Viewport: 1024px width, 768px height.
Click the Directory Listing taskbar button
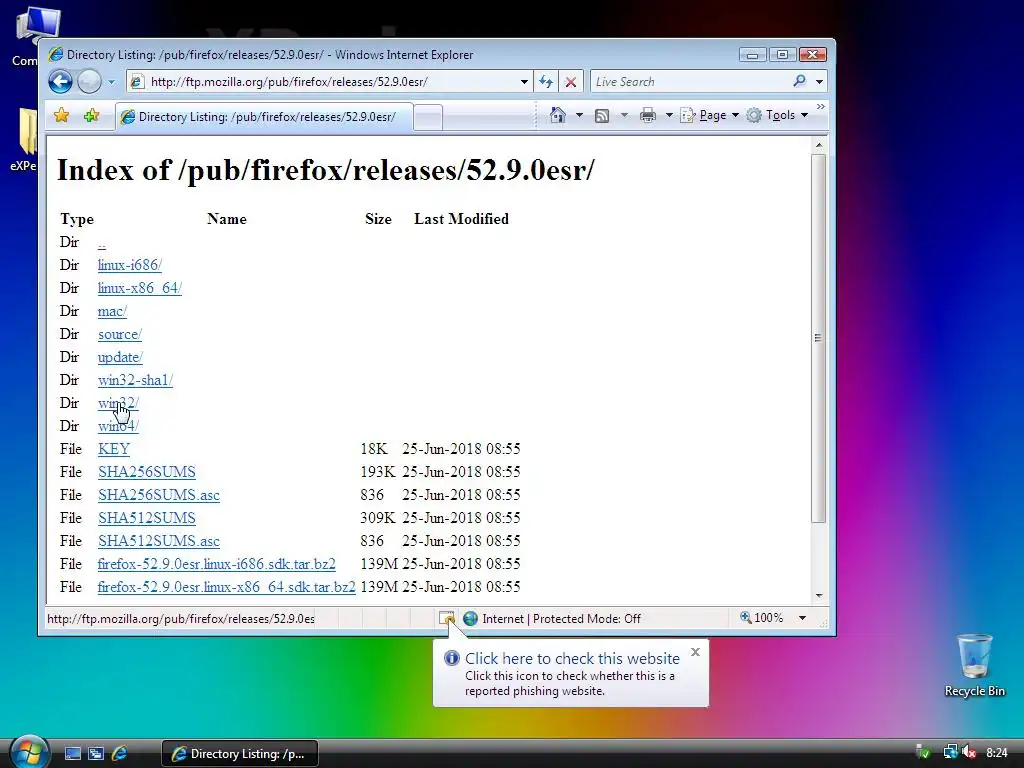pos(240,754)
